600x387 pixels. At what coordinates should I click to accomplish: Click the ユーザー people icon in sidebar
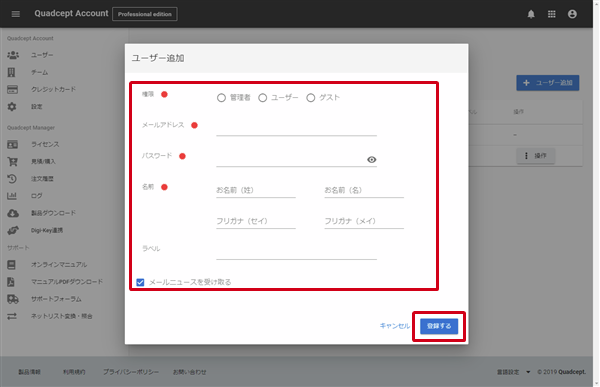click(13, 55)
